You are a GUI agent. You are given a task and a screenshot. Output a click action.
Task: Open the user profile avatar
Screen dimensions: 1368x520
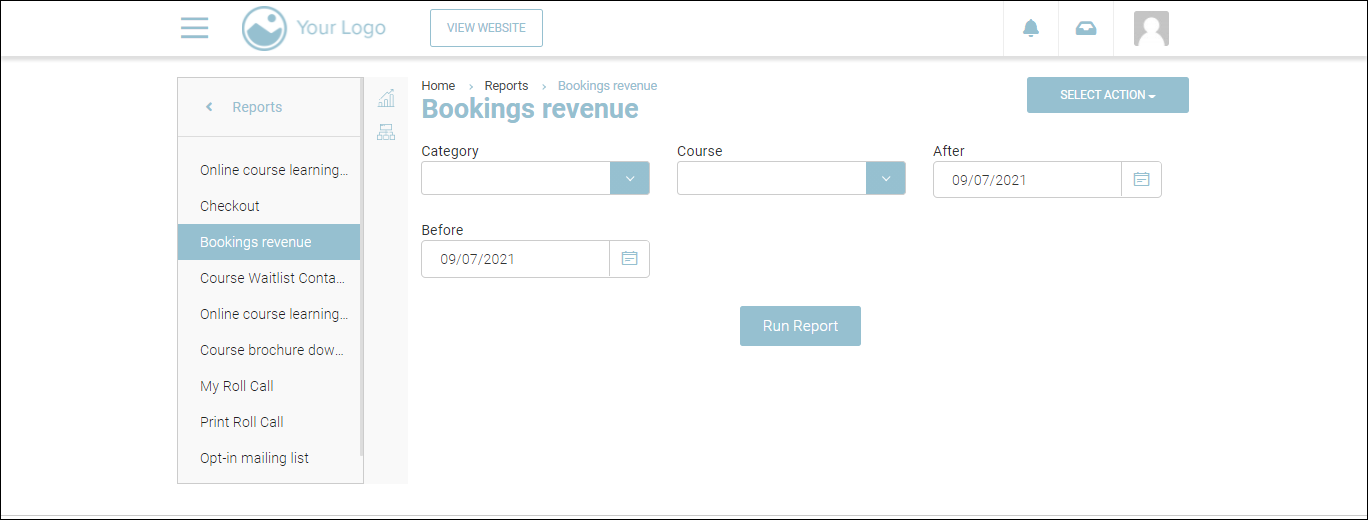coord(1151,28)
